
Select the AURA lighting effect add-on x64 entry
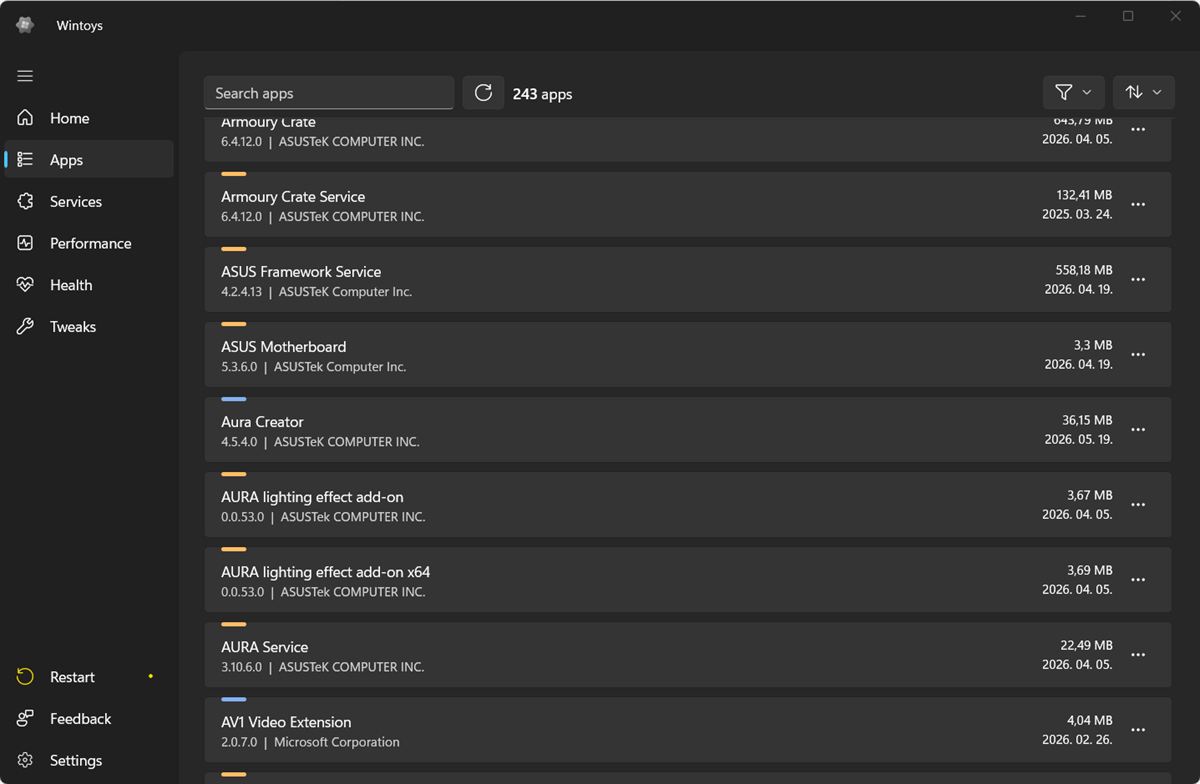coord(688,580)
